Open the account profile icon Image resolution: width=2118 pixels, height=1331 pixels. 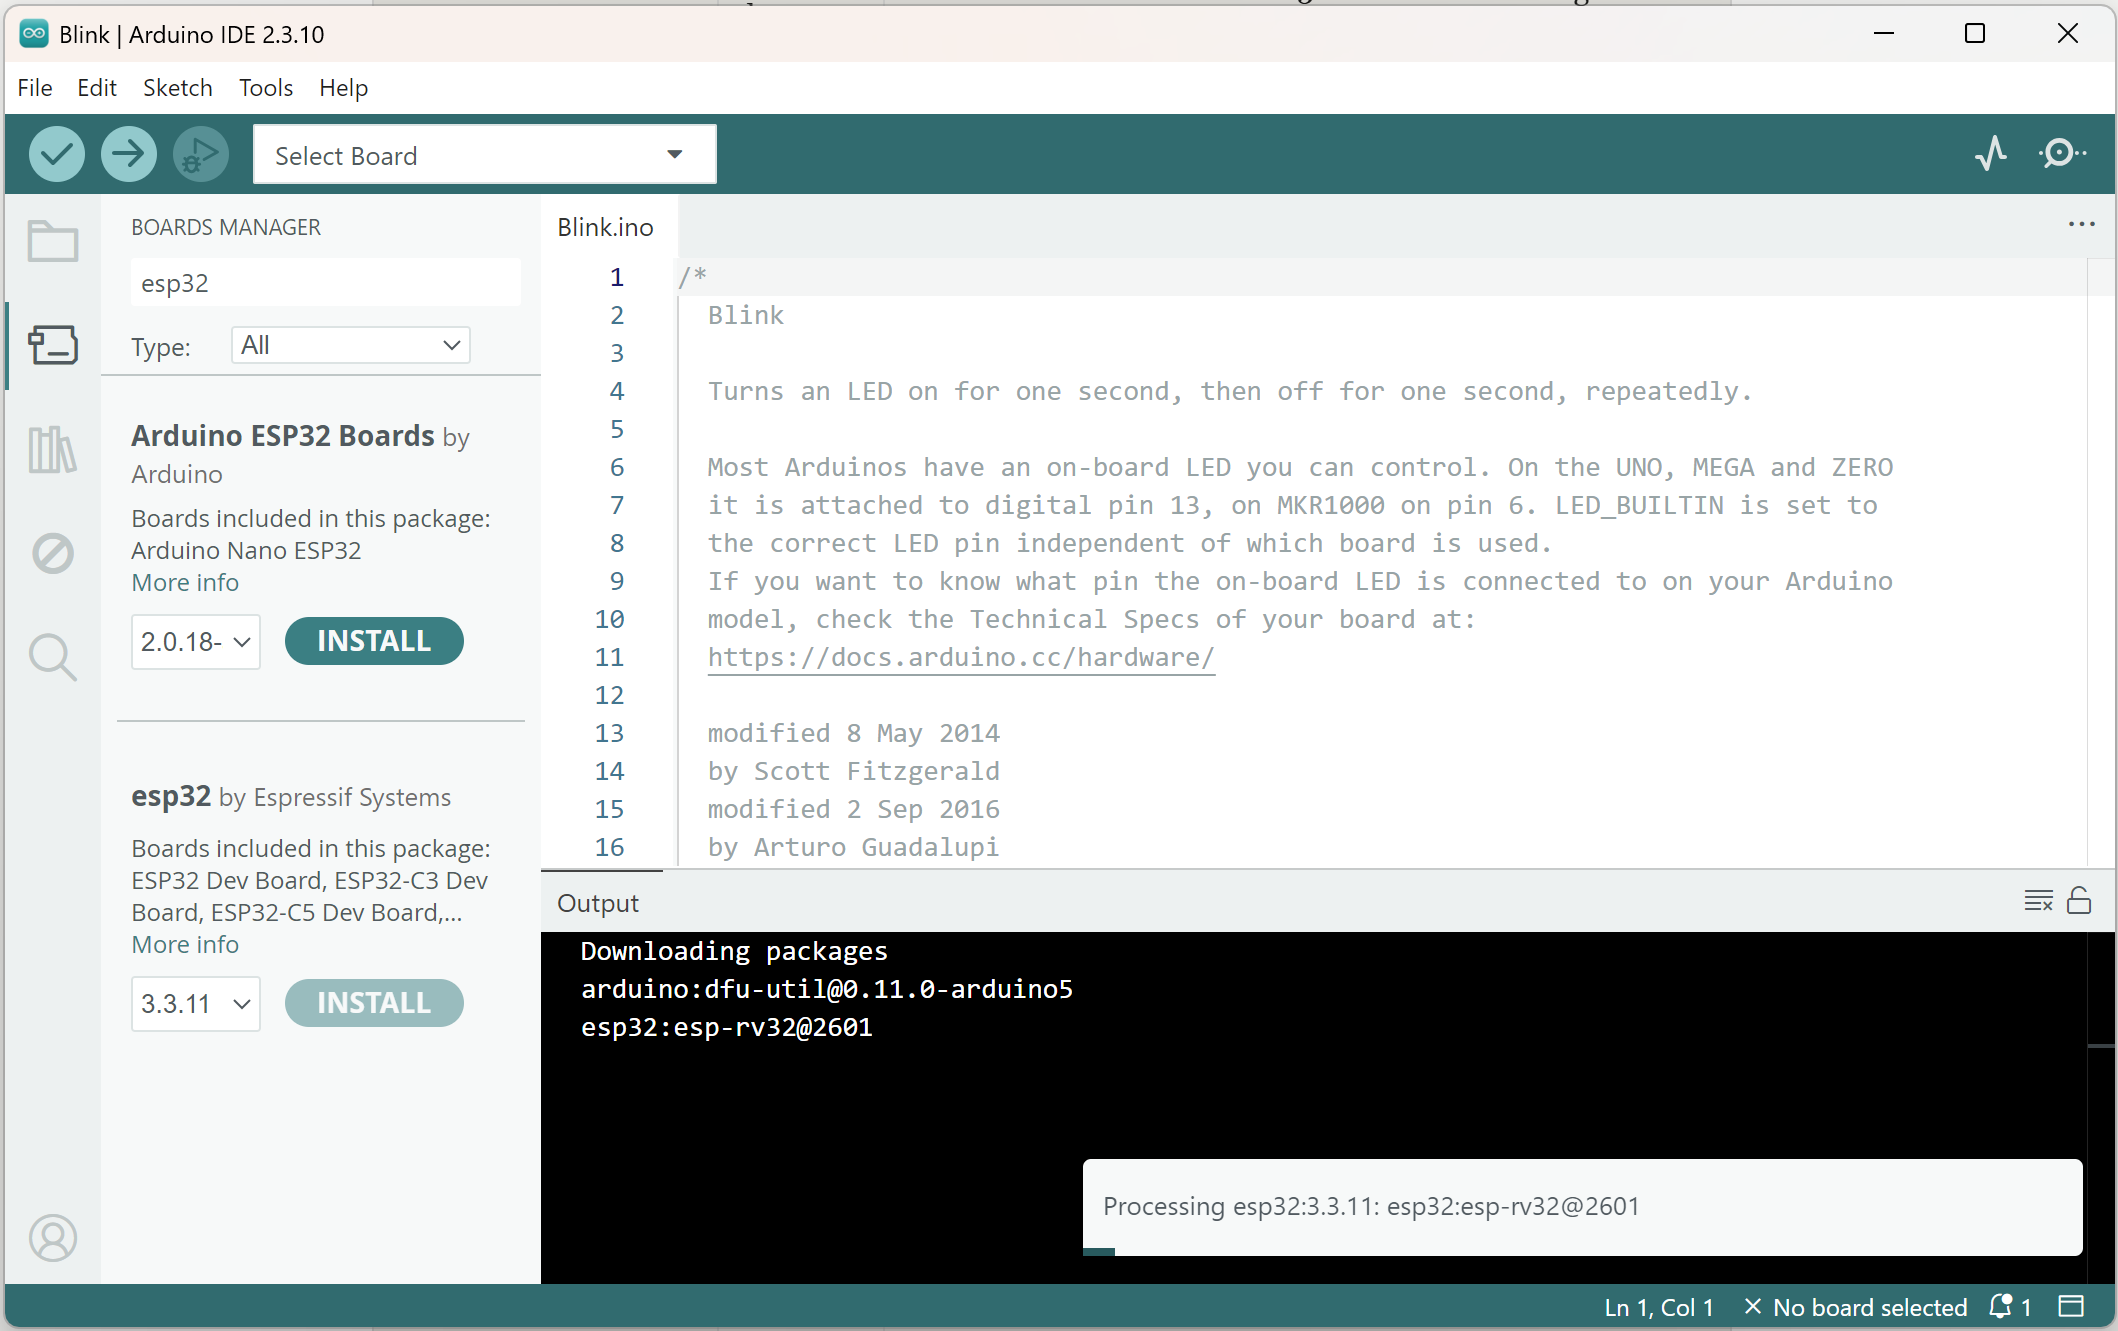pyautogui.click(x=53, y=1238)
